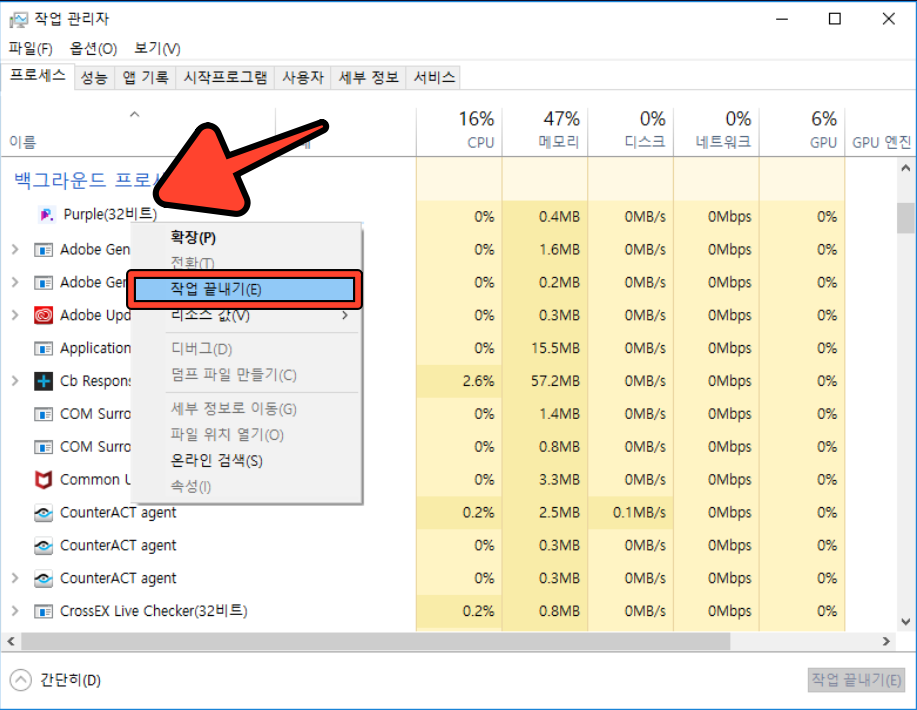Switch to the 사용자 tab
Screen dimensions: 917x710
point(303,78)
